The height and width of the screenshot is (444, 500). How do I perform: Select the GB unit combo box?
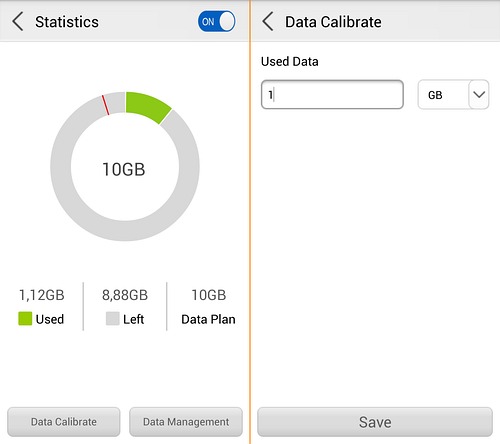pos(453,95)
